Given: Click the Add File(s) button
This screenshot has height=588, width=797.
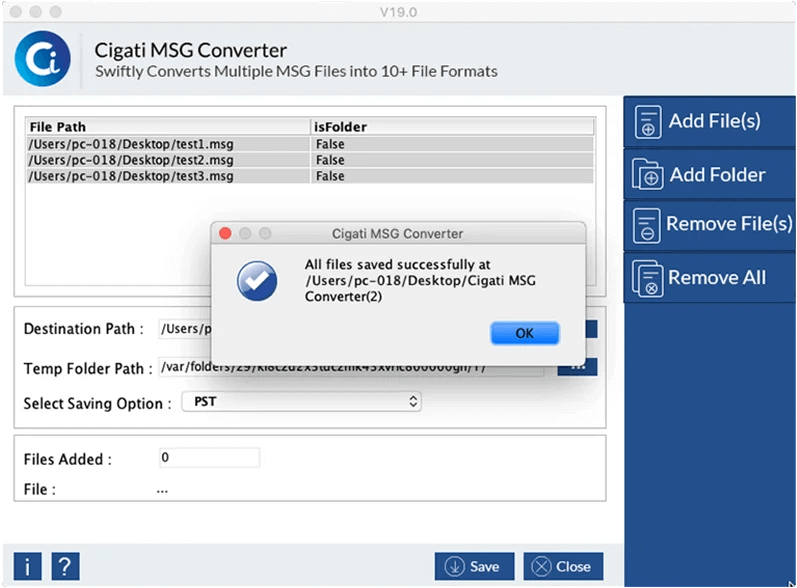Looking at the screenshot, I should [x=710, y=121].
